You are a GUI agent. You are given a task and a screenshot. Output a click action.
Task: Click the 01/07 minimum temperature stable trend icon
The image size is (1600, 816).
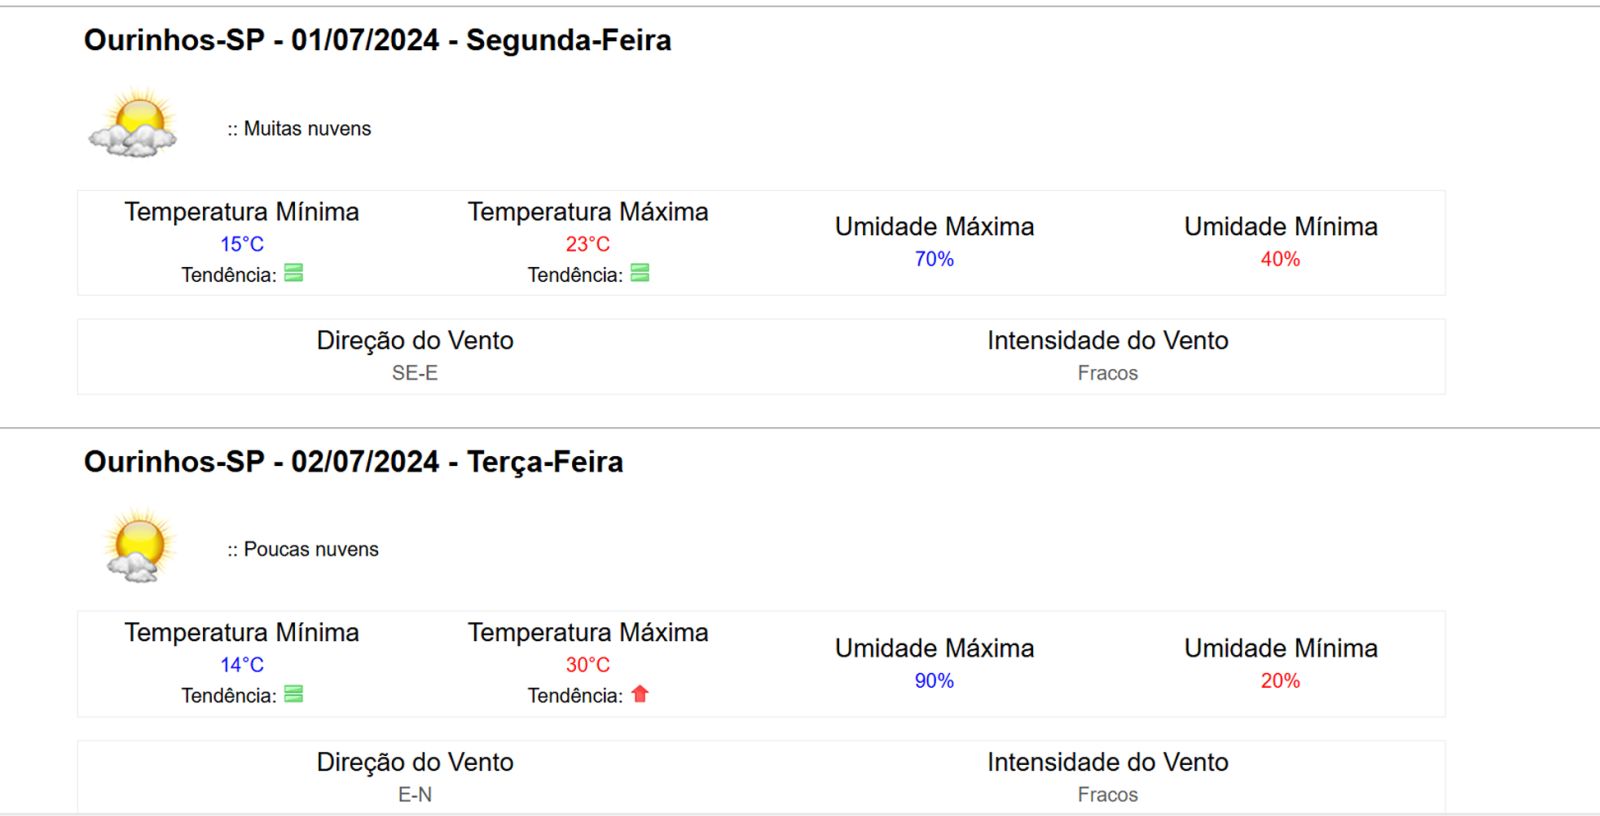pos(293,273)
